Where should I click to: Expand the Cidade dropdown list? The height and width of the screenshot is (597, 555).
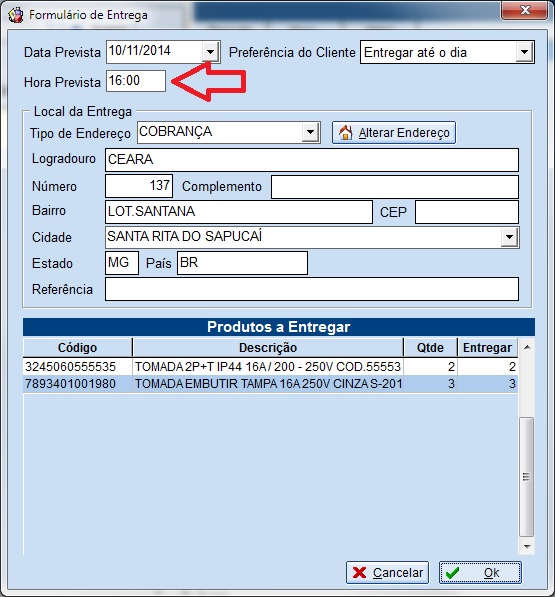[x=509, y=238]
